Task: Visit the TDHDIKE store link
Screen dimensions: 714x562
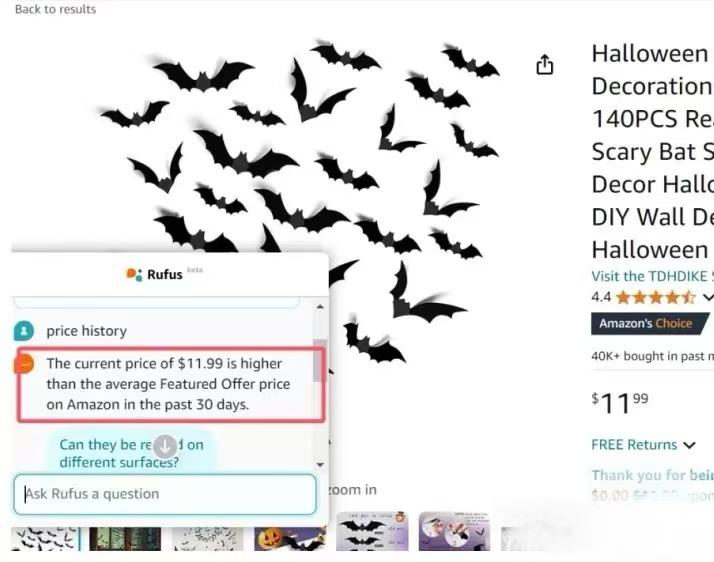Action: (x=652, y=276)
